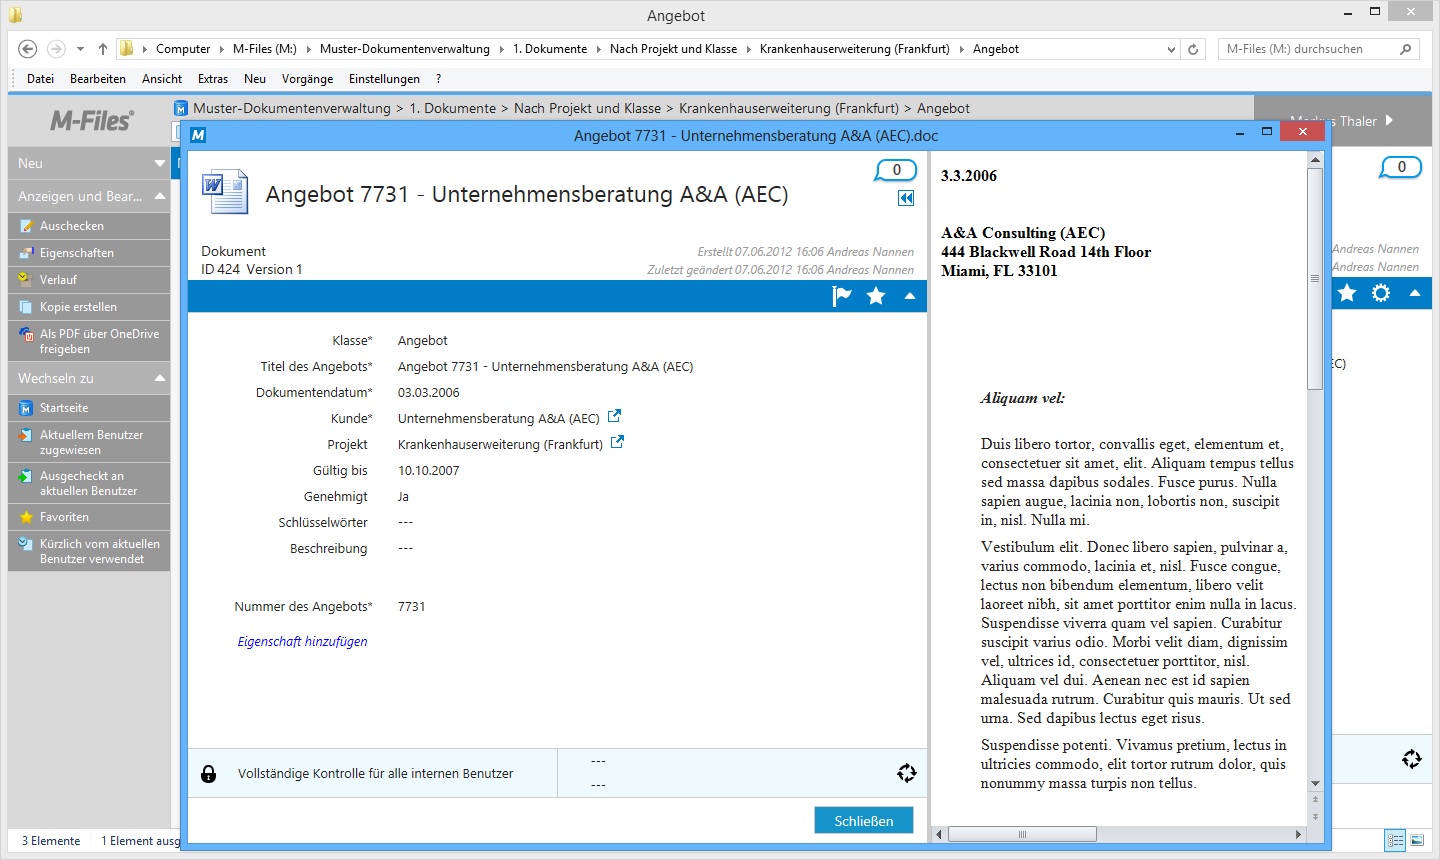Click the address bar refresh button
Screen dimensions: 1440x860
coord(1193,49)
